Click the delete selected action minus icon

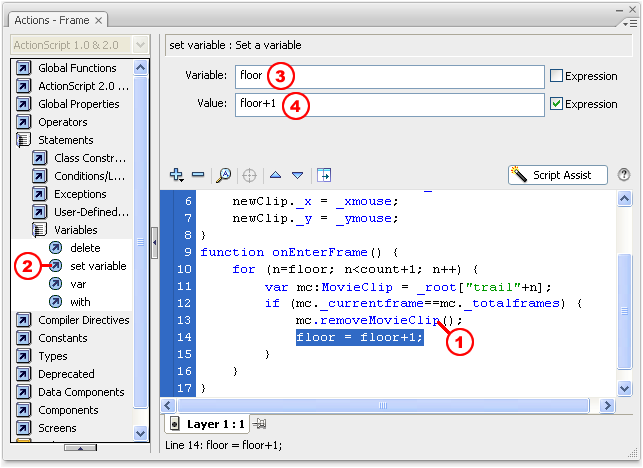198,175
